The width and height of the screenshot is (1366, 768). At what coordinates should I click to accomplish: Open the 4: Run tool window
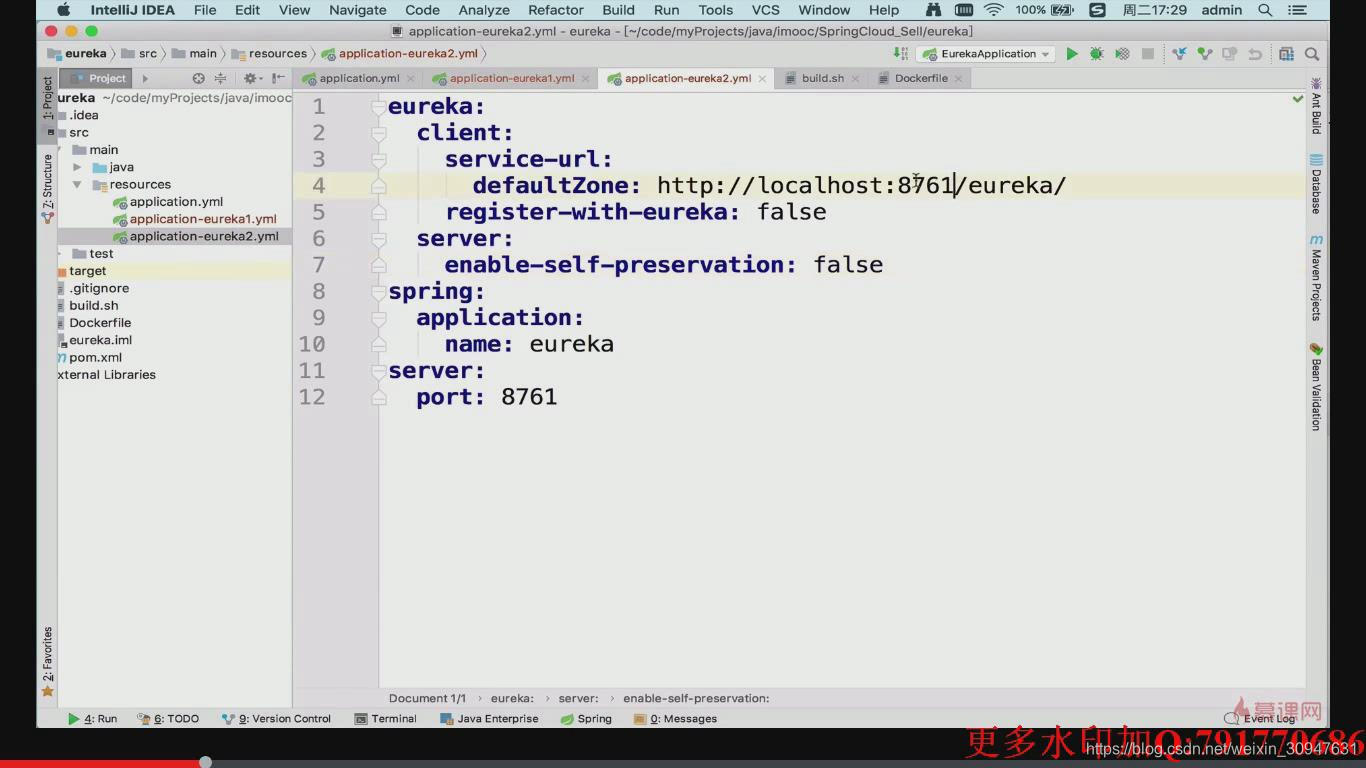point(93,719)
